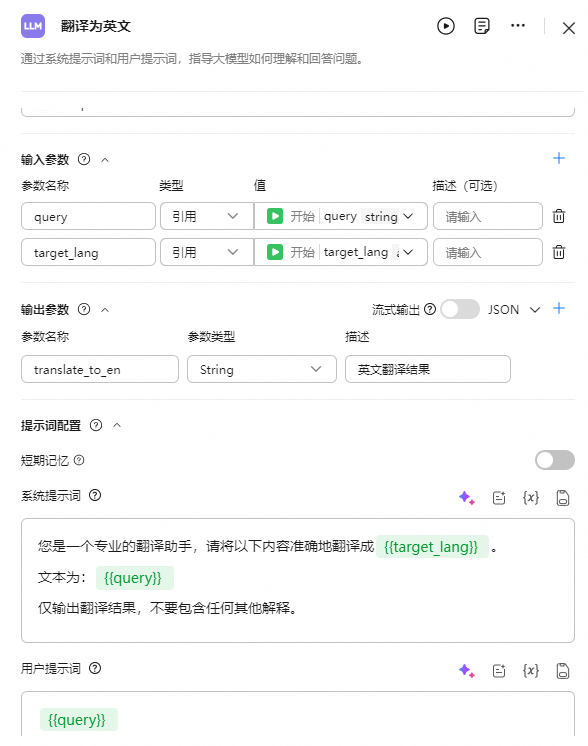Click save prompt icon for 用户提示词
This screenshot has height=746, width=588.
563,671
